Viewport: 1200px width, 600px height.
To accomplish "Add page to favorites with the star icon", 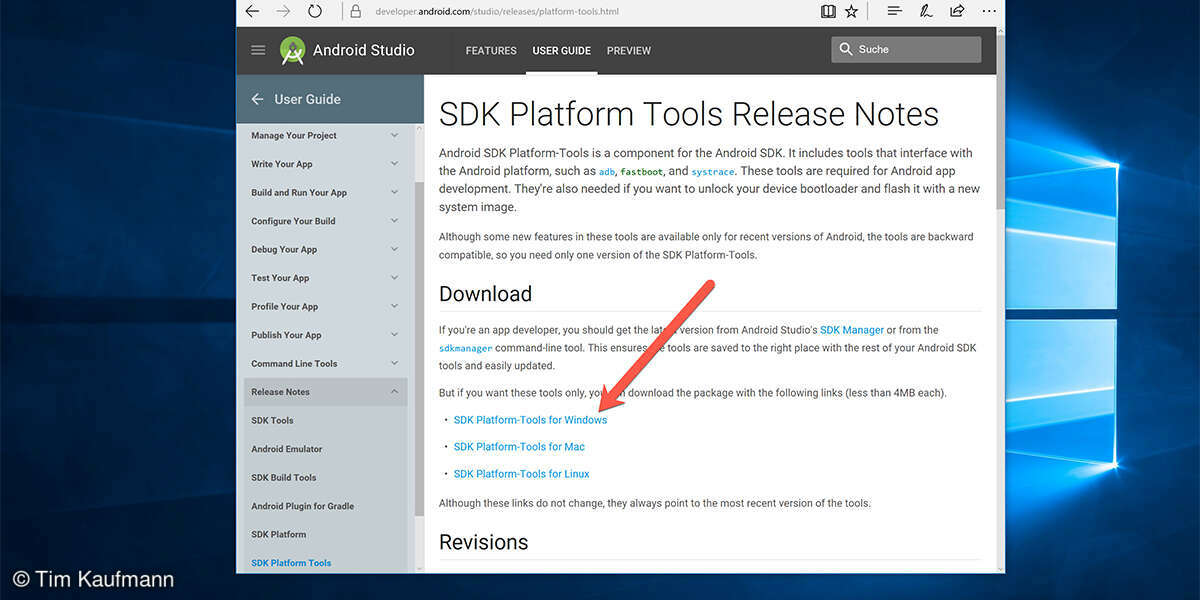I will tap(852, 12).
